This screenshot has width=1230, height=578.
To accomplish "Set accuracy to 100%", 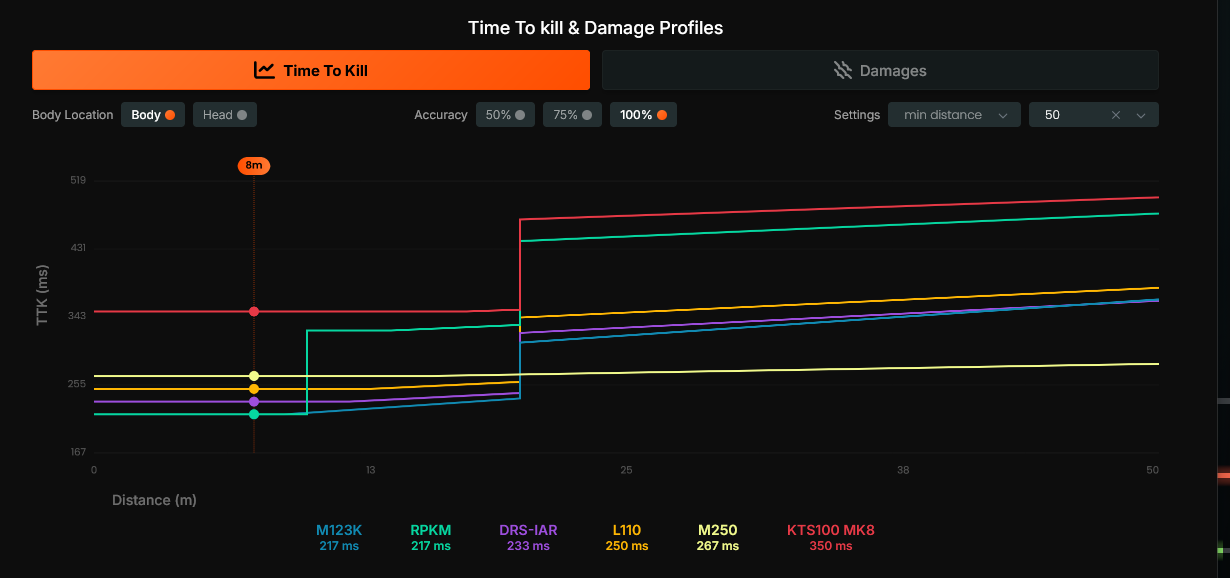I will [643, 115].
